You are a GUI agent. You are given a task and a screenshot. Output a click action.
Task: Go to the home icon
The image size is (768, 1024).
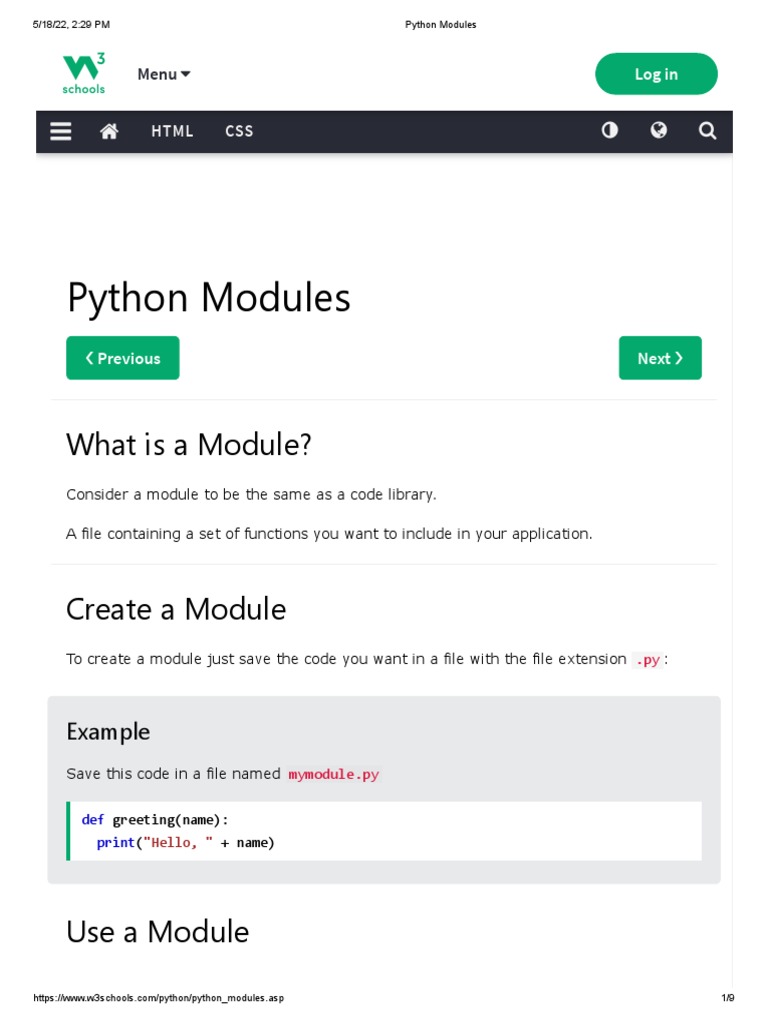pyautogui.click(x=109, y=131)
